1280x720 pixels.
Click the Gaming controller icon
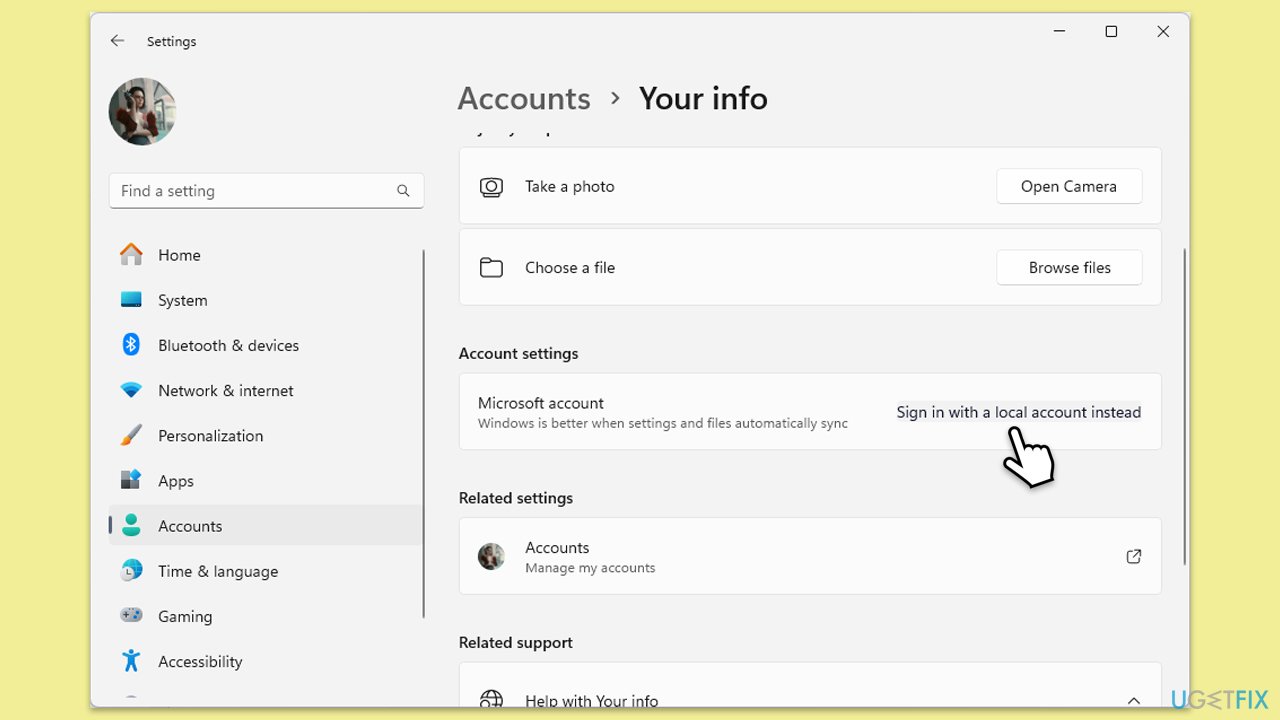click(x=131, y=616)
